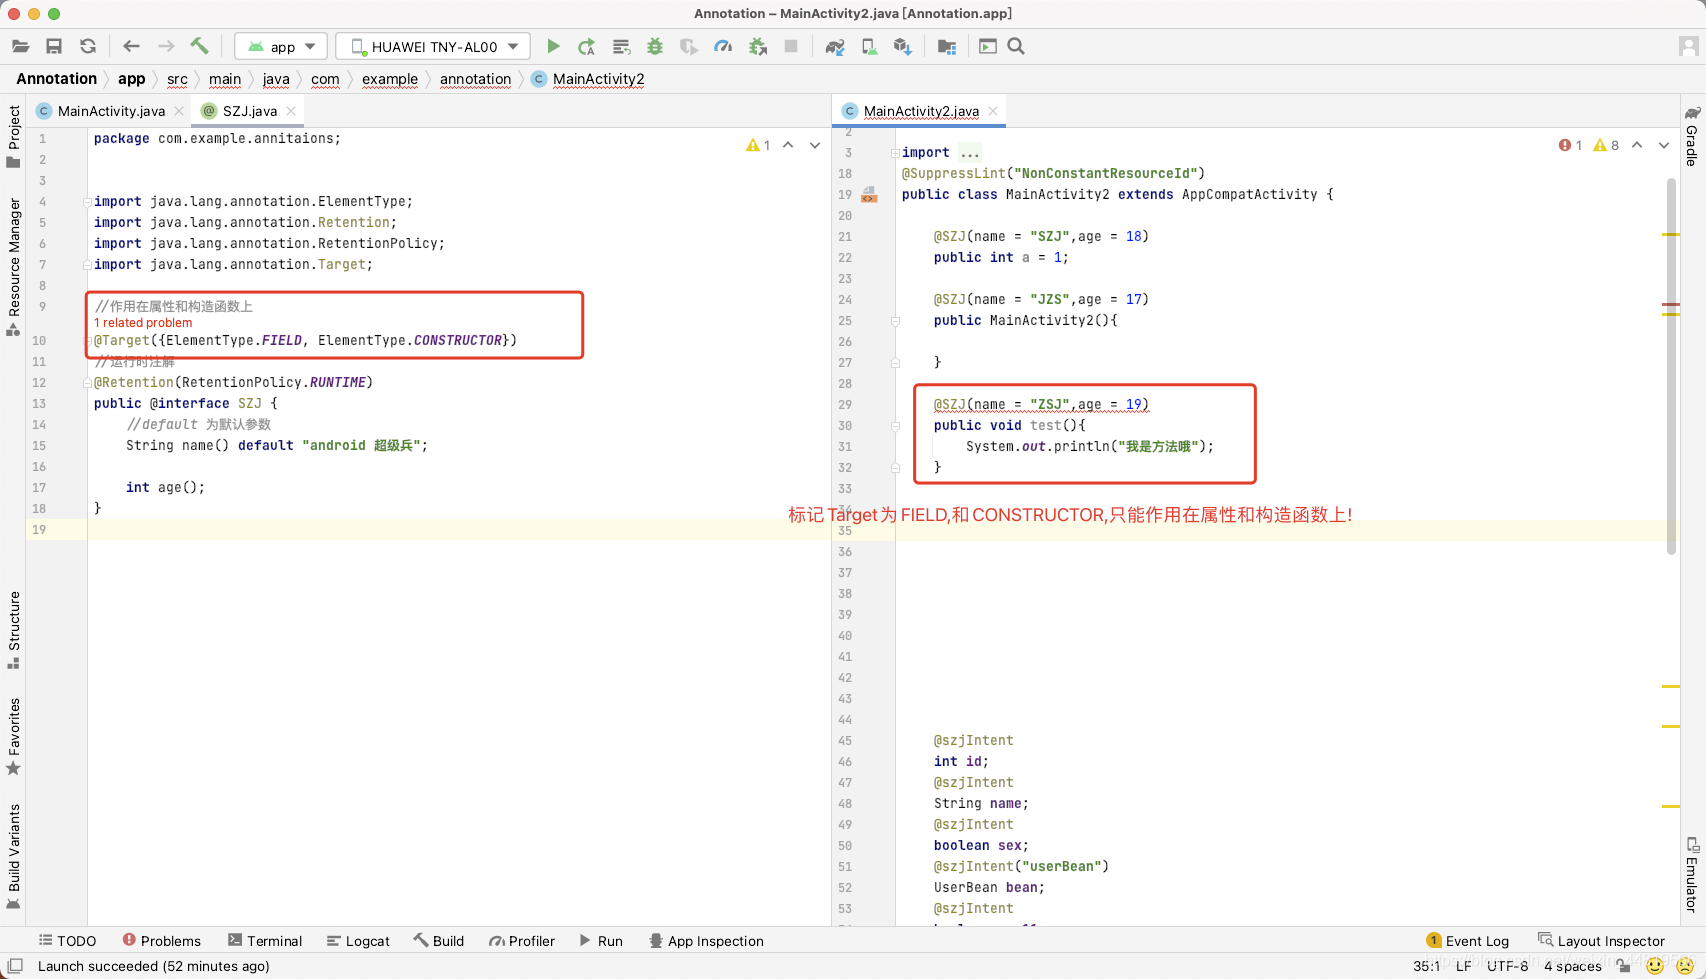Screen dimensions: 1706x979
Task: Open the Logcat tool tab
Action: pyautogui.click(x=358, y=941)
